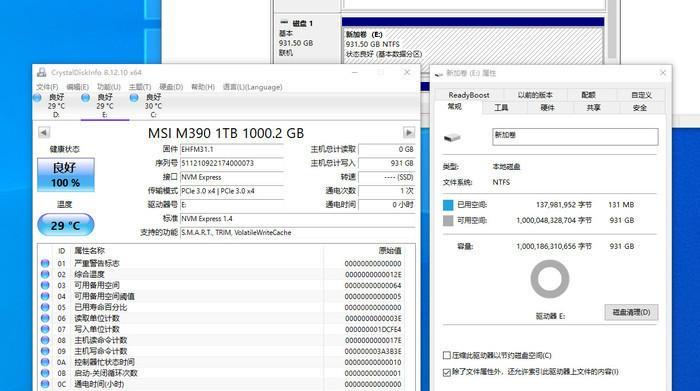This screenshot has height=391, width=700.
Task: Switch to the 常规 tab
Action: pos(455,106)
